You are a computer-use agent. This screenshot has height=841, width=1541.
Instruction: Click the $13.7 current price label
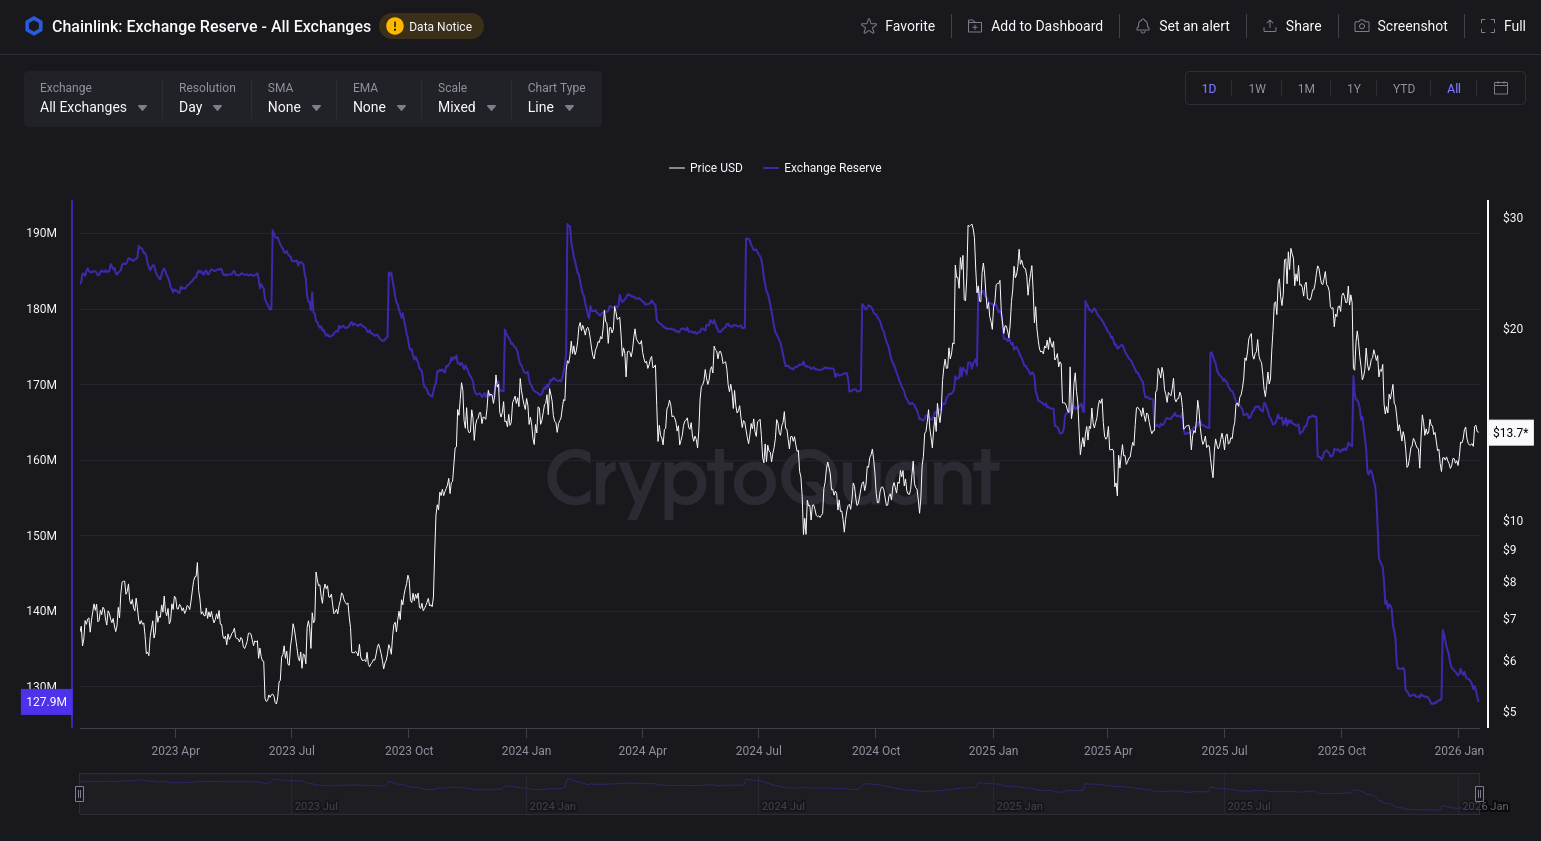click(1511, 433)
